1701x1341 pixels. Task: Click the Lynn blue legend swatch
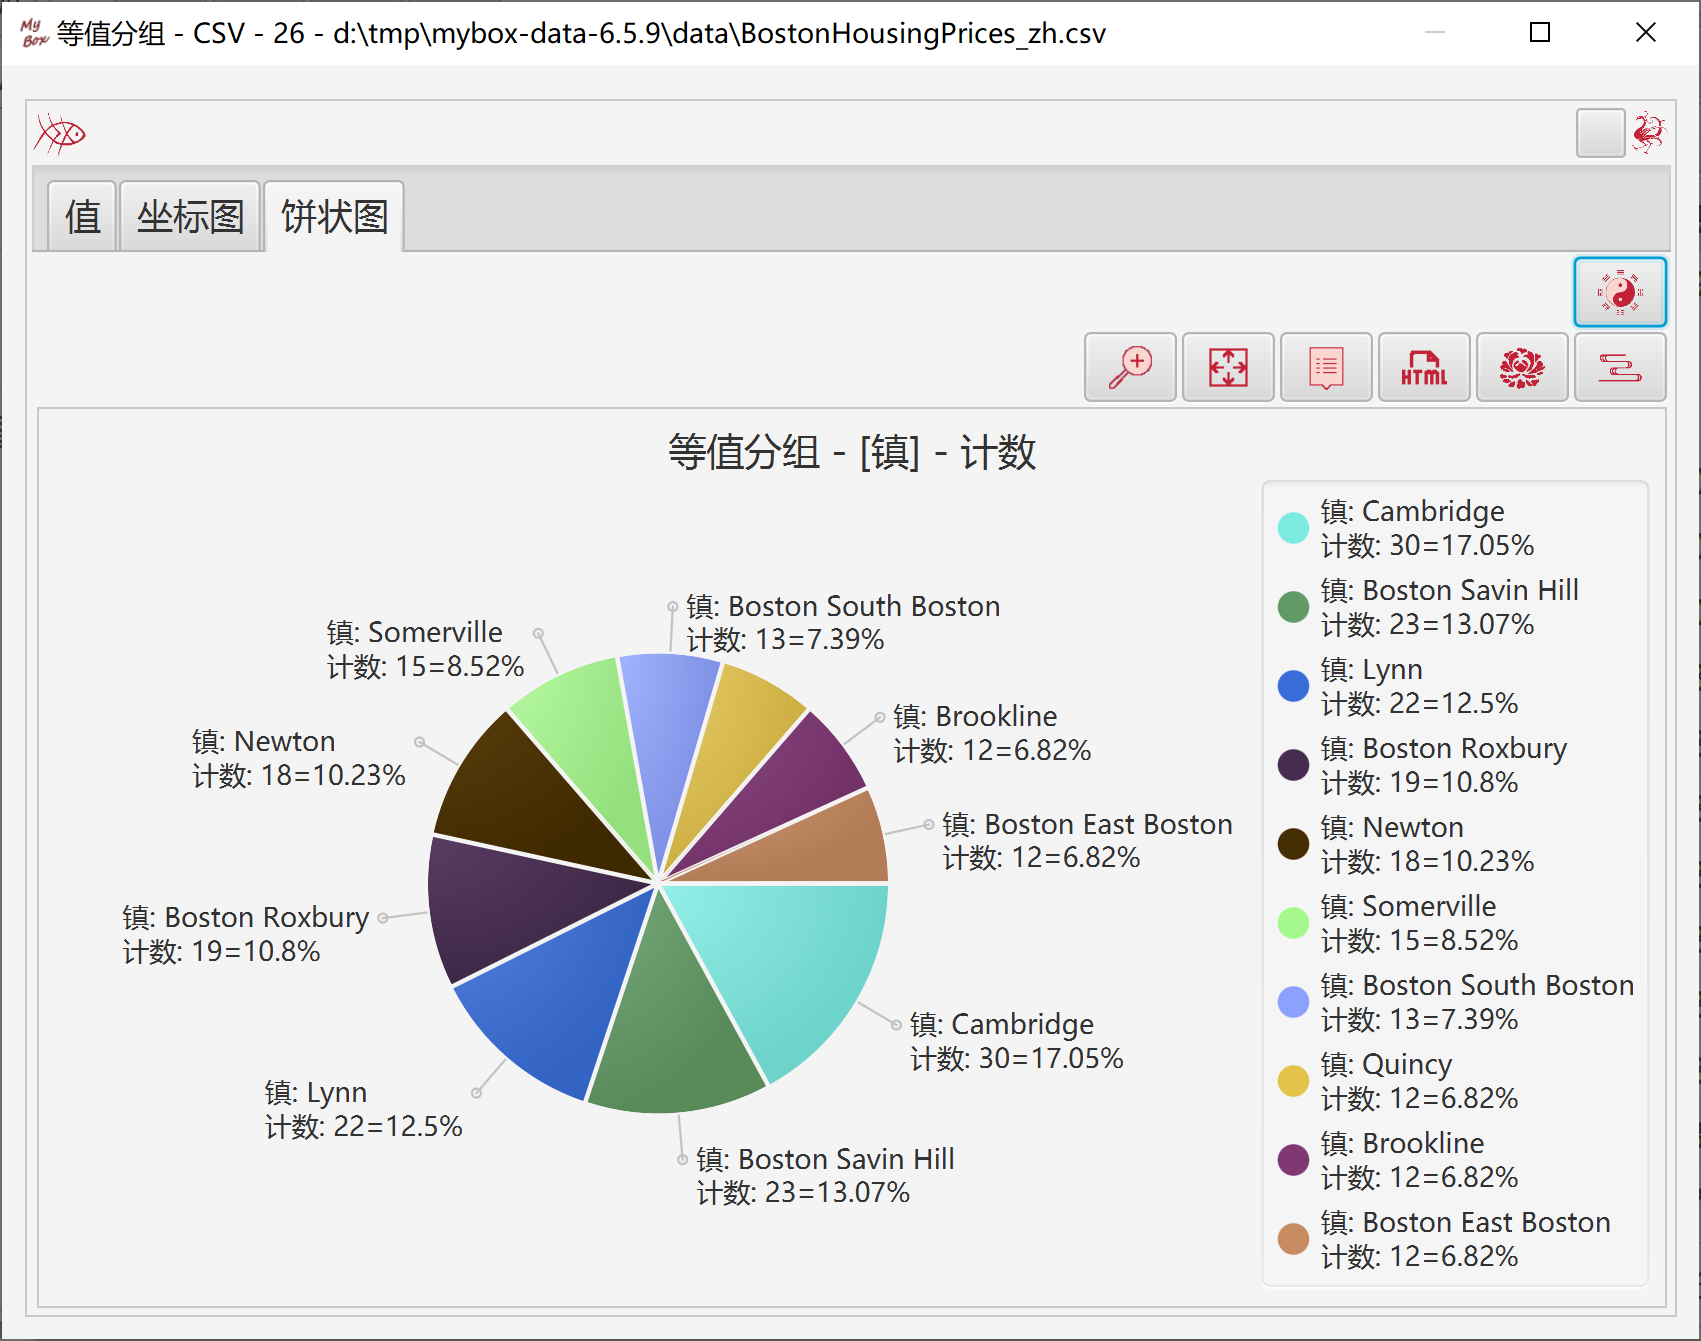[1293, 686]
